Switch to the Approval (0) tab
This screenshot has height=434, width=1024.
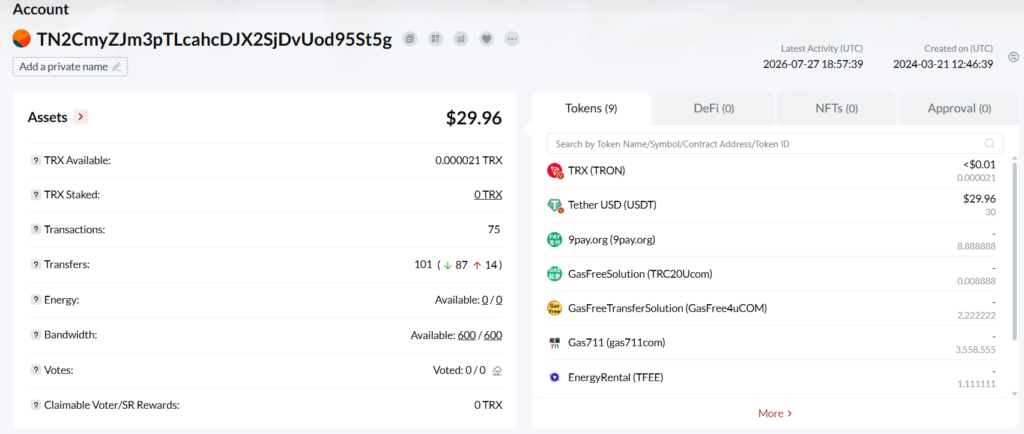click(959, 108)
